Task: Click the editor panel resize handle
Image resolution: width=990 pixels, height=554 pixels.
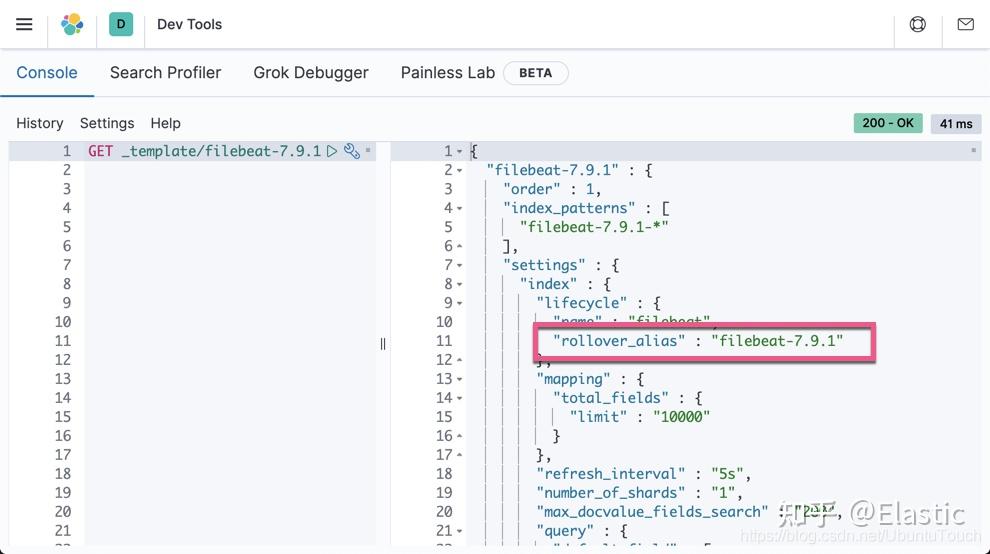Action: click(x=383, y=344)
